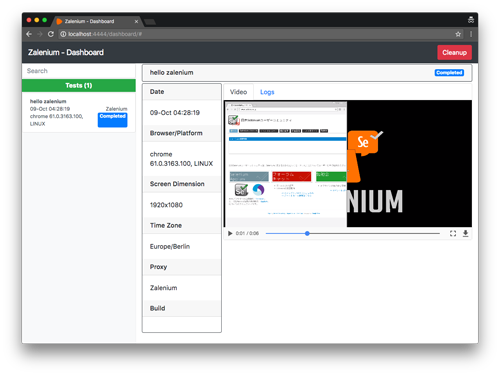500x375 pixels.
Task: Click the site info icon in address bar
Action: pyautogui.click(x=63, y=34)
